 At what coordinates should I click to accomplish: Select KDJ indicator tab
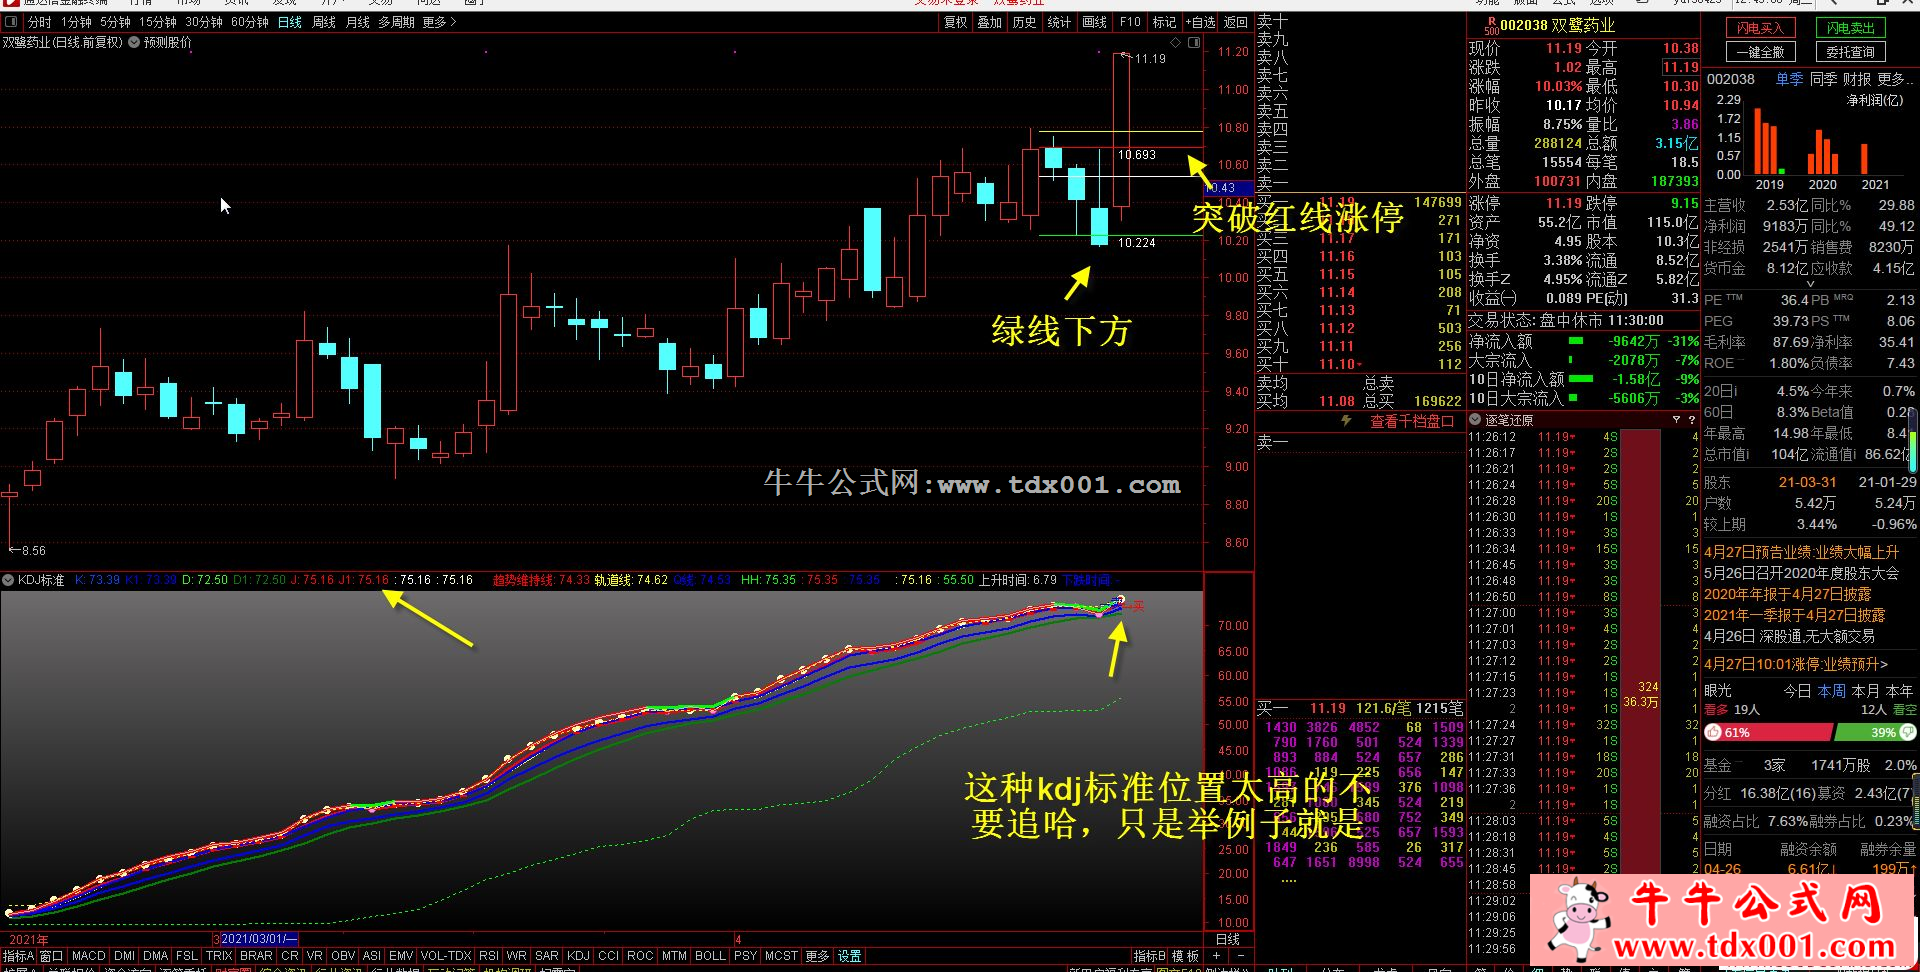point(578,956)
